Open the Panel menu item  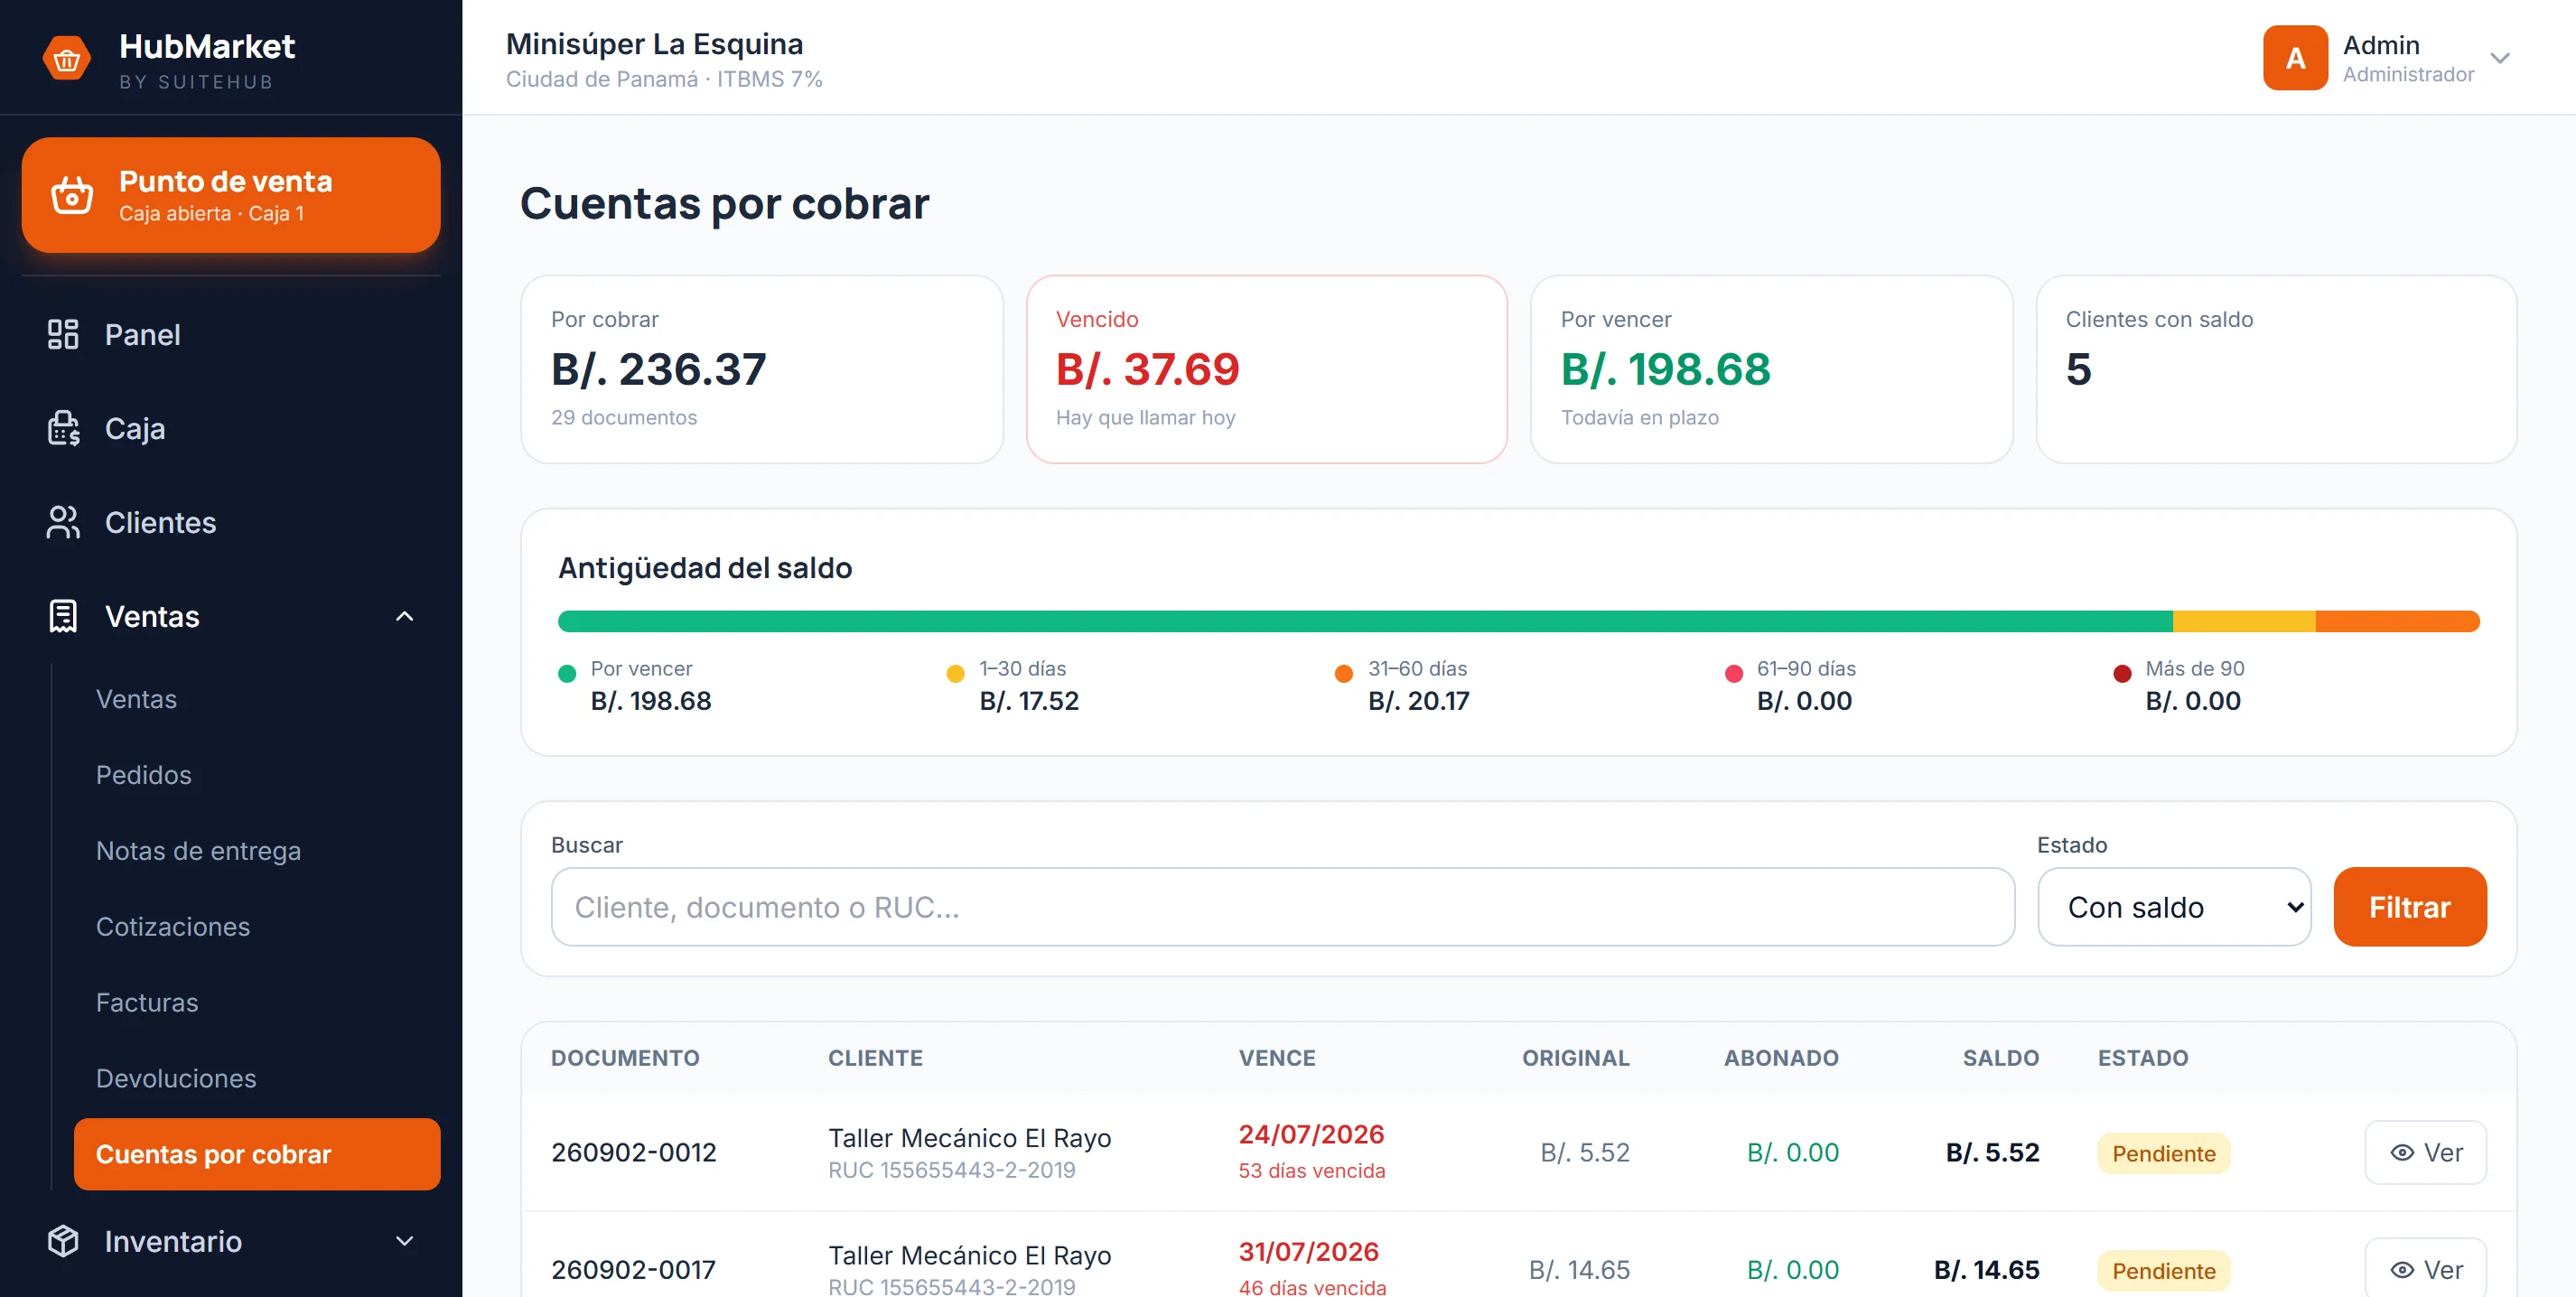click(231, 334)
